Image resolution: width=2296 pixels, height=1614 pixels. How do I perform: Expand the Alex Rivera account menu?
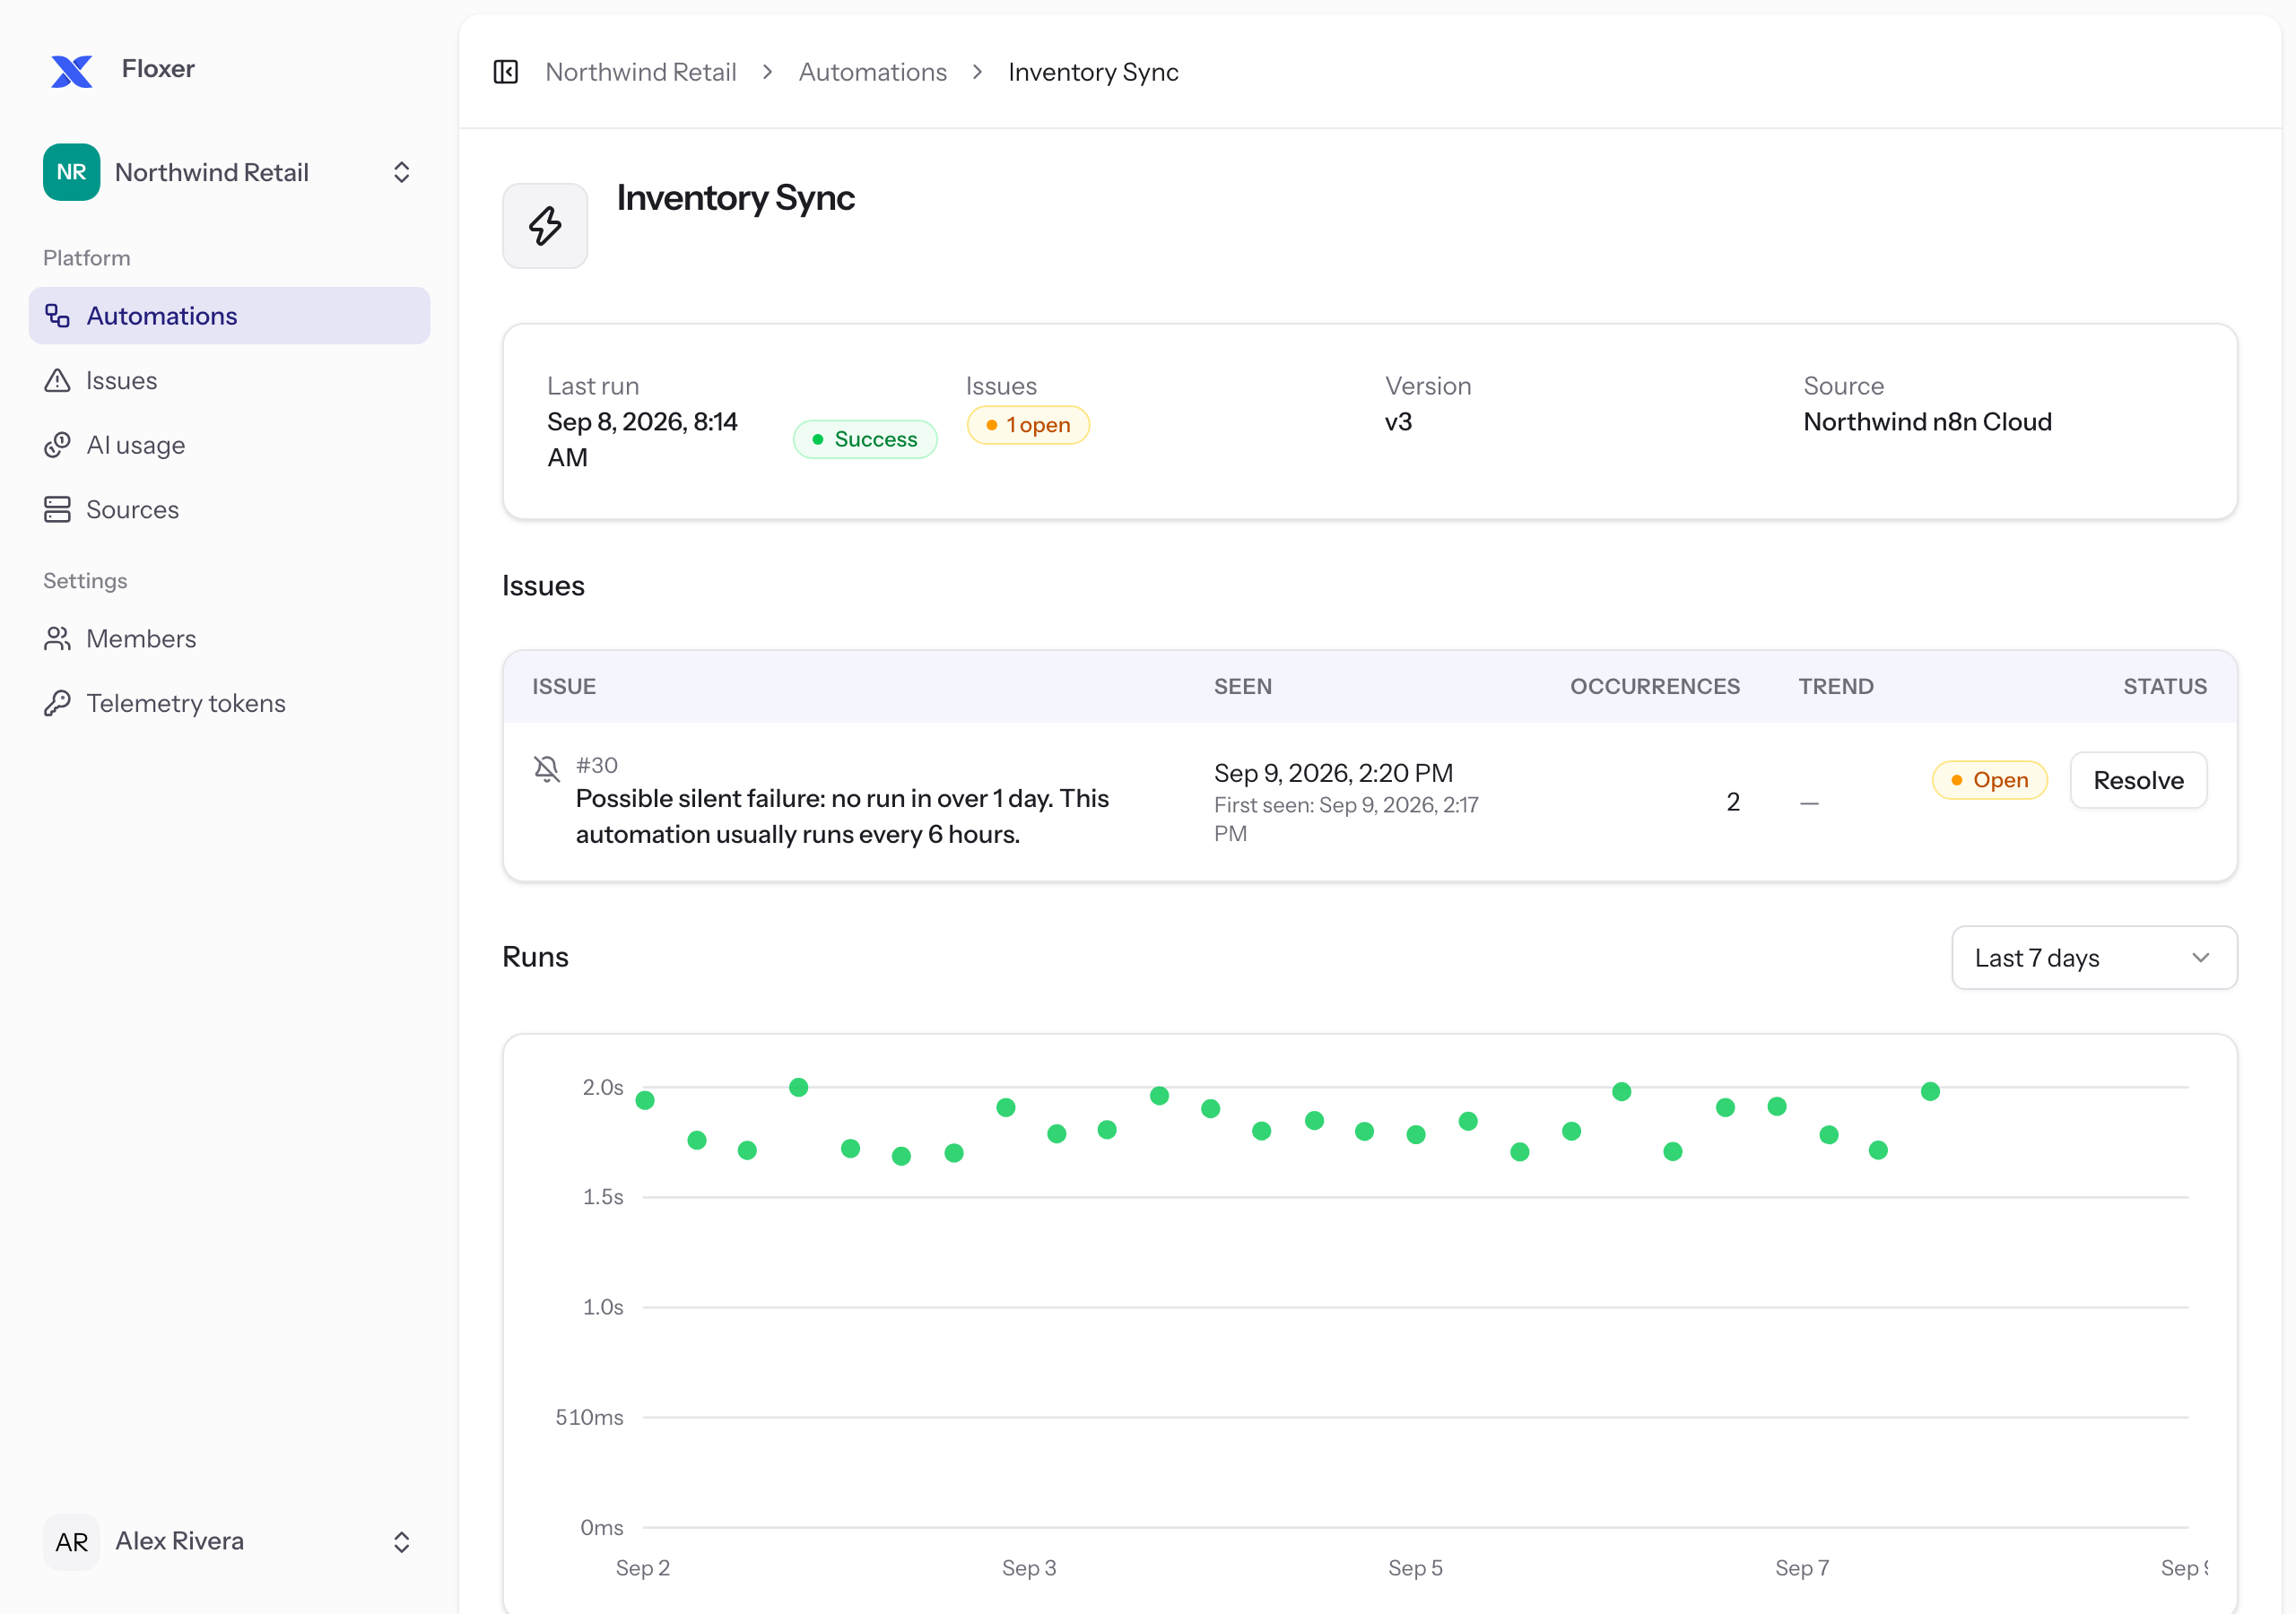click(x=402, y=1542)
